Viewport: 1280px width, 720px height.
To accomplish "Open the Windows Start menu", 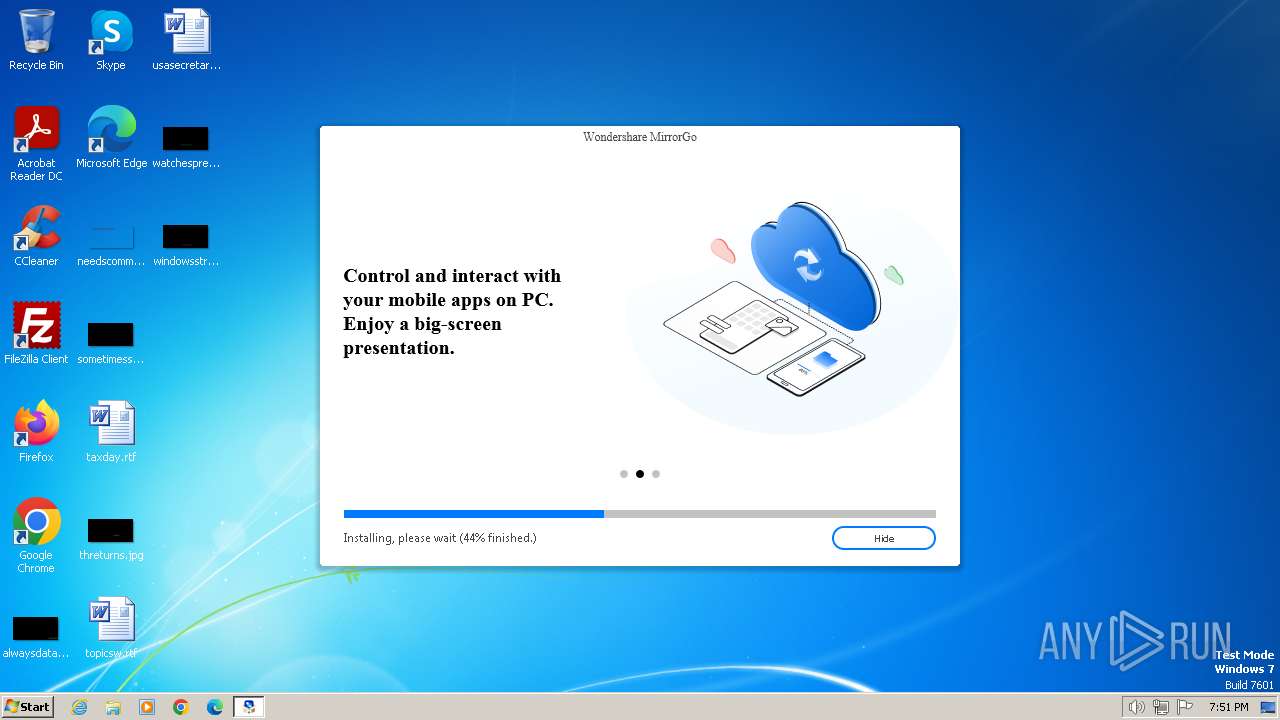I will coord(27,707).
